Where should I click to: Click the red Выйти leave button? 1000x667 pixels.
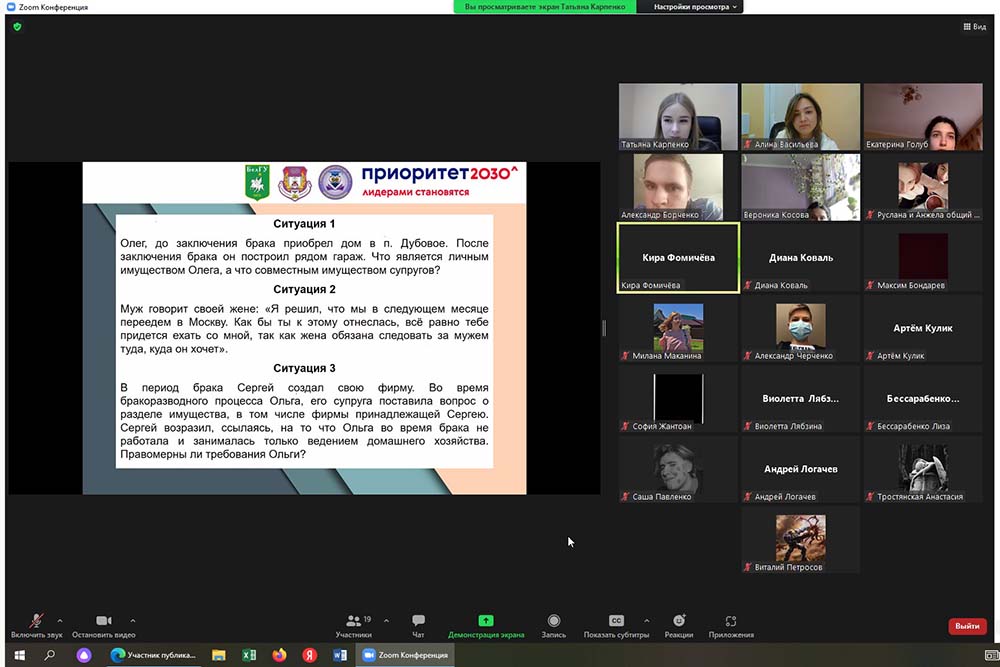[967, 626]
